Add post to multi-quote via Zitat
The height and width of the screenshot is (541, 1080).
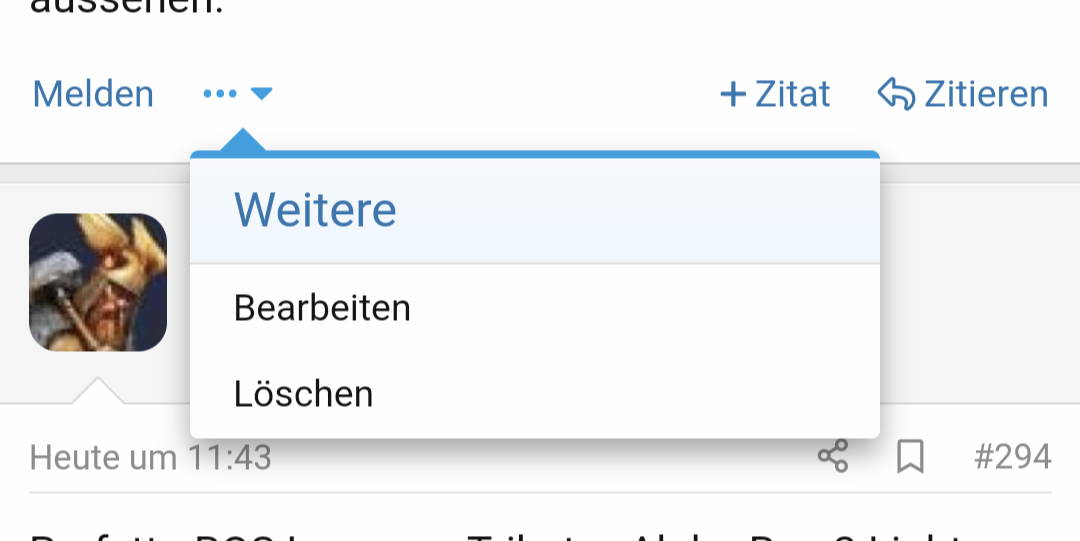coord(792,94)
